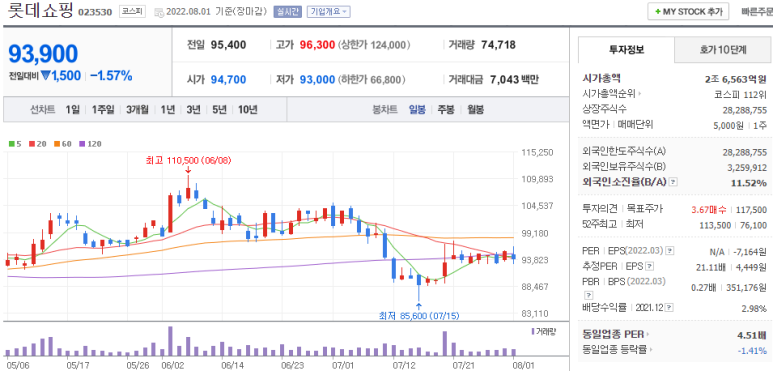Viewport: 773px width, 371px height.
Task: Click the 거래대금 value 7,043 백만
Action: (x=514, y=80)
